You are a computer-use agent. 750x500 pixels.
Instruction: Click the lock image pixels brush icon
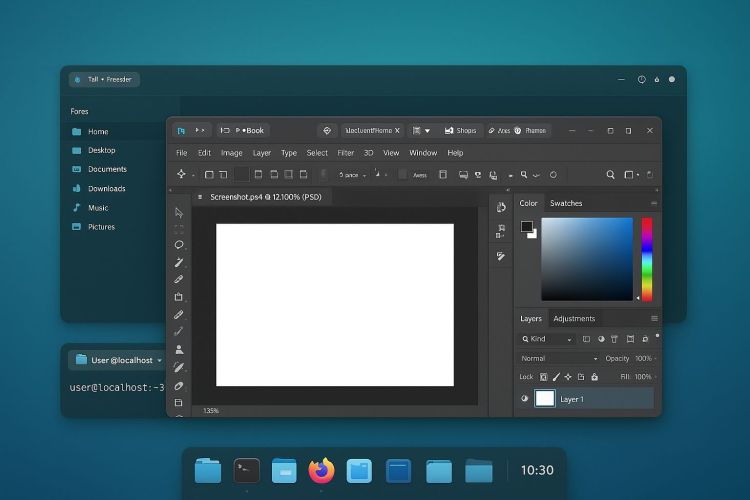(556, 377)
